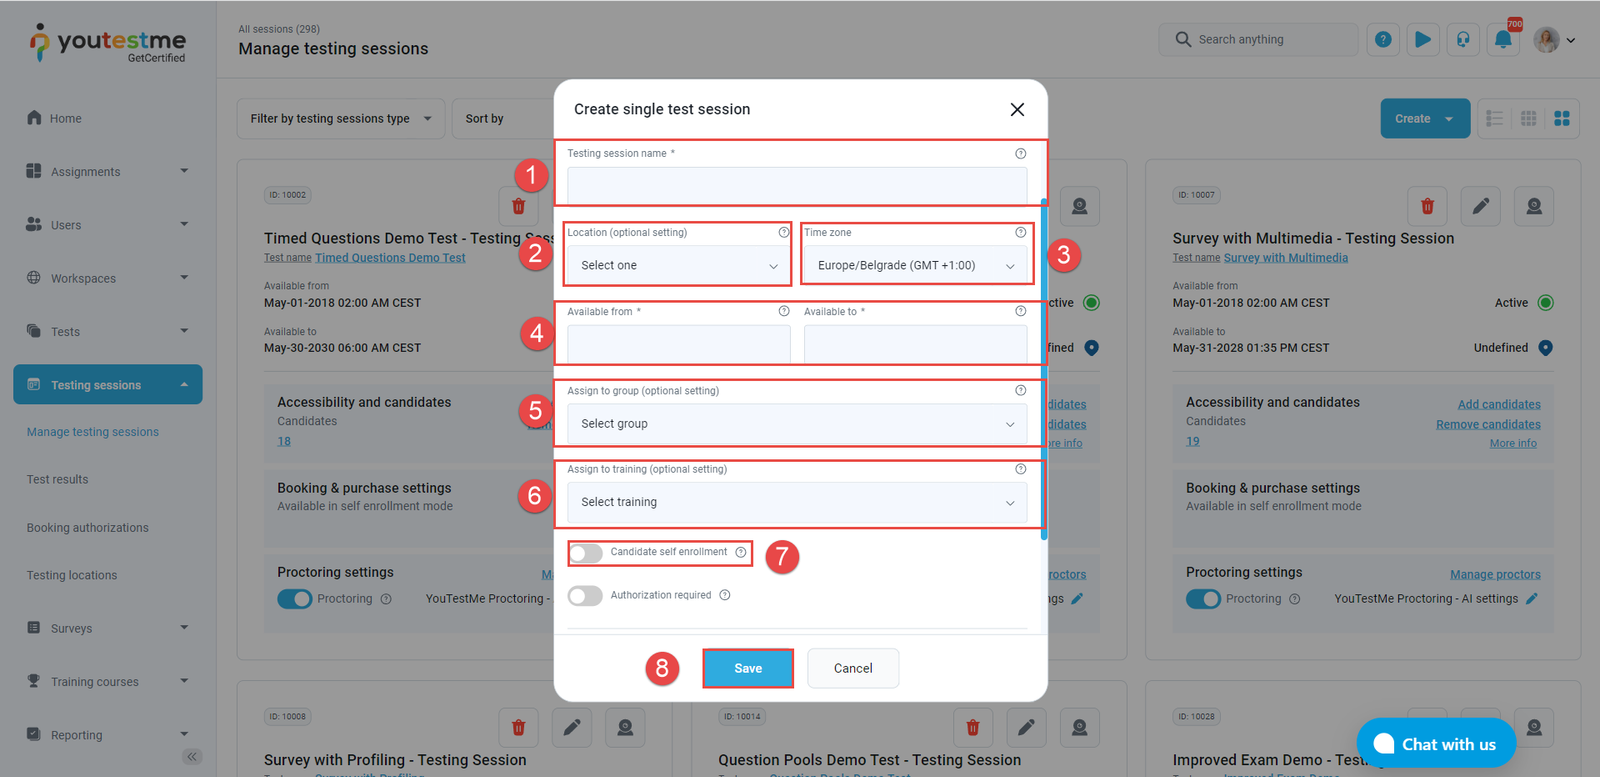Switch to the list view layout icon

point(1495,119)
